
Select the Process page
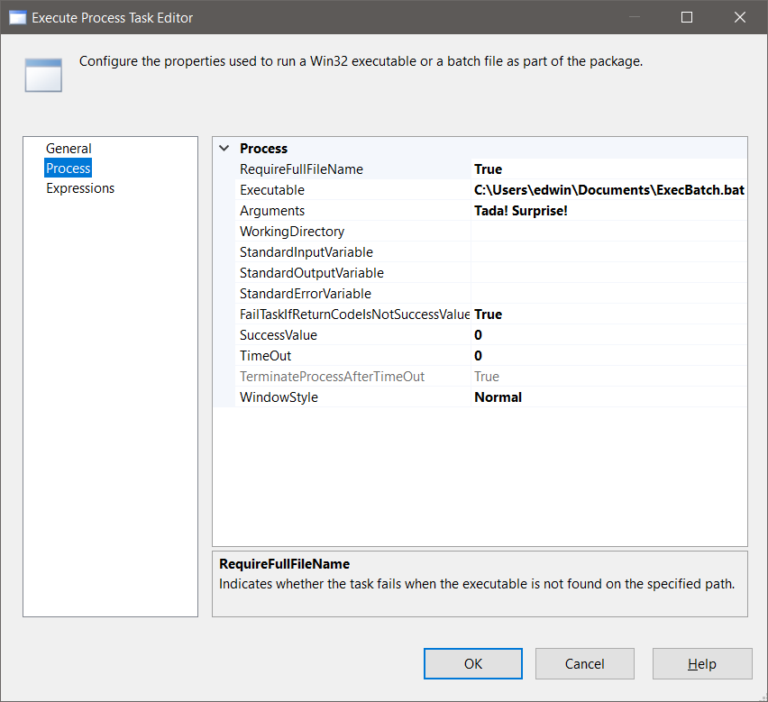pos(68,168)
